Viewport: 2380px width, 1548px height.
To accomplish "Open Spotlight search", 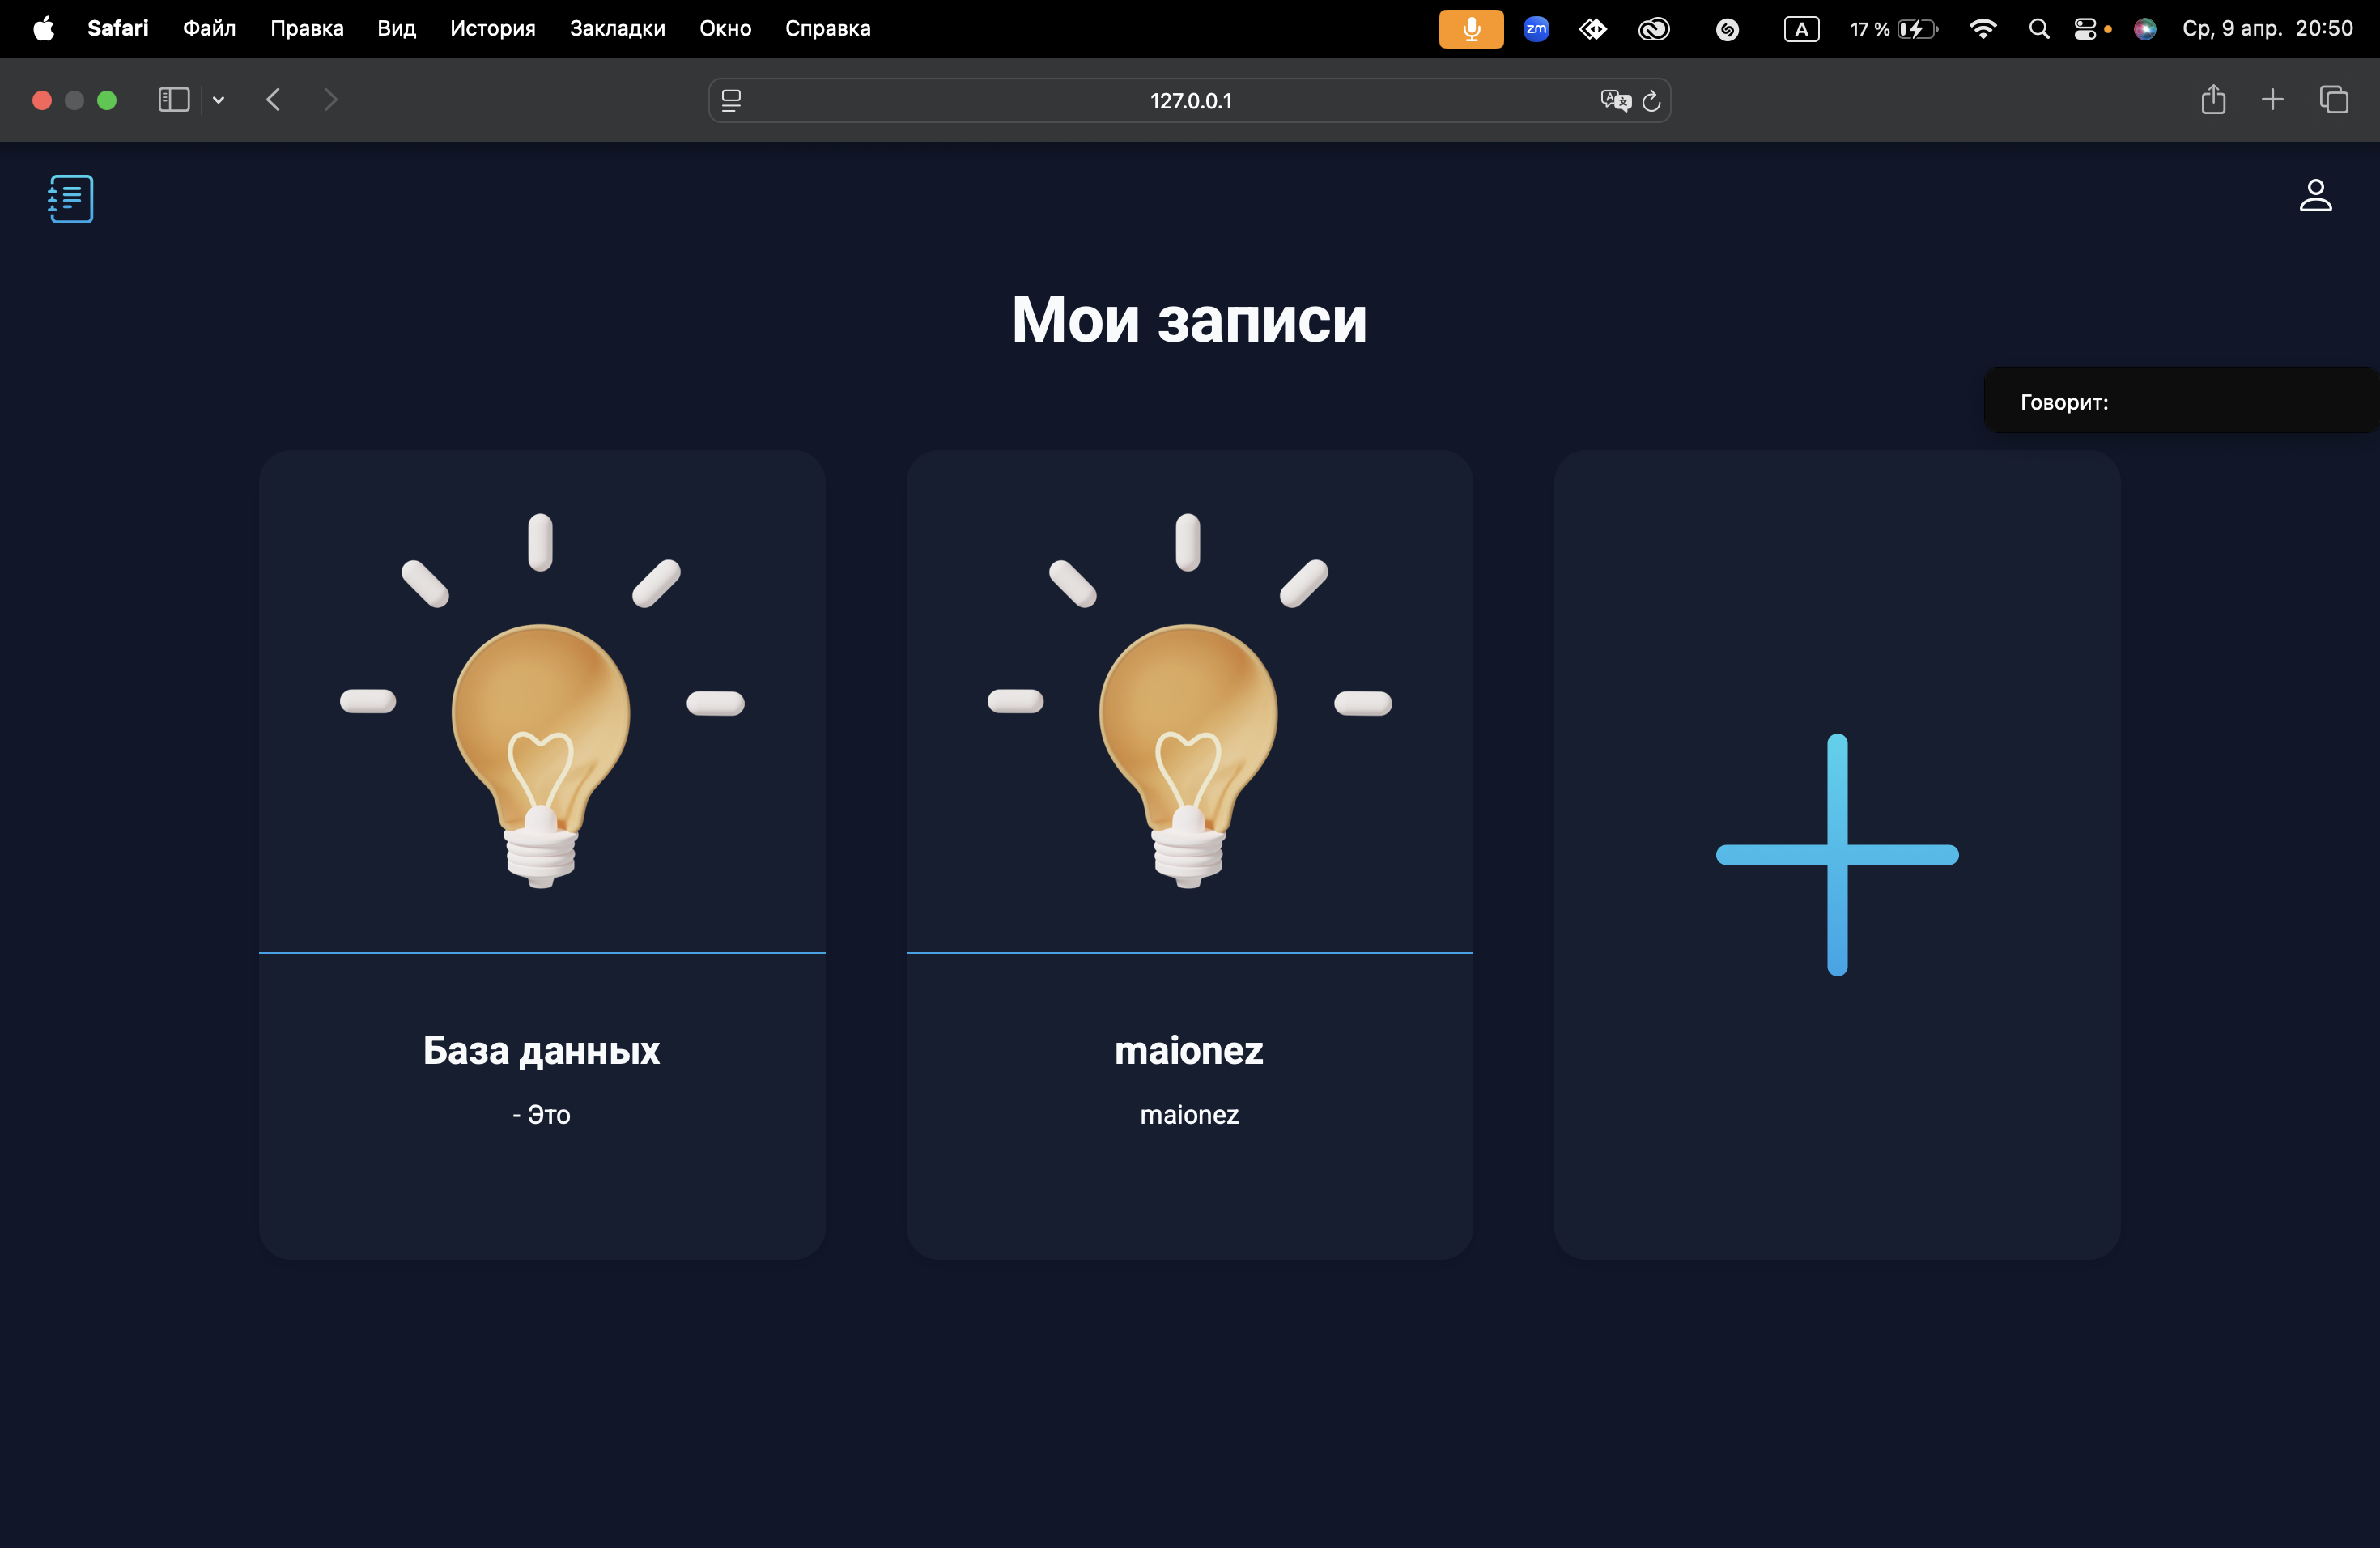I will tap(2038, 28).
